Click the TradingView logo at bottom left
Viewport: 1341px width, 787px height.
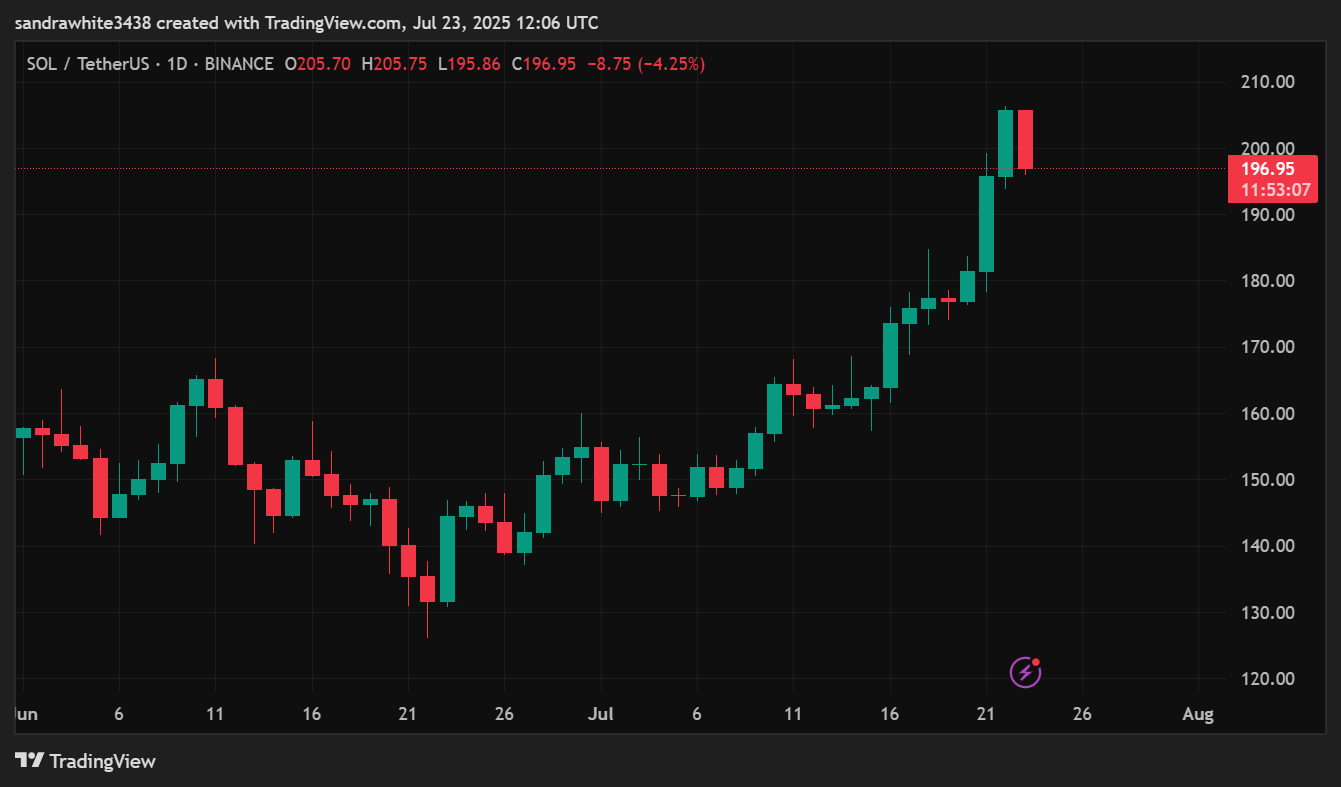click(x=86, y=761)
